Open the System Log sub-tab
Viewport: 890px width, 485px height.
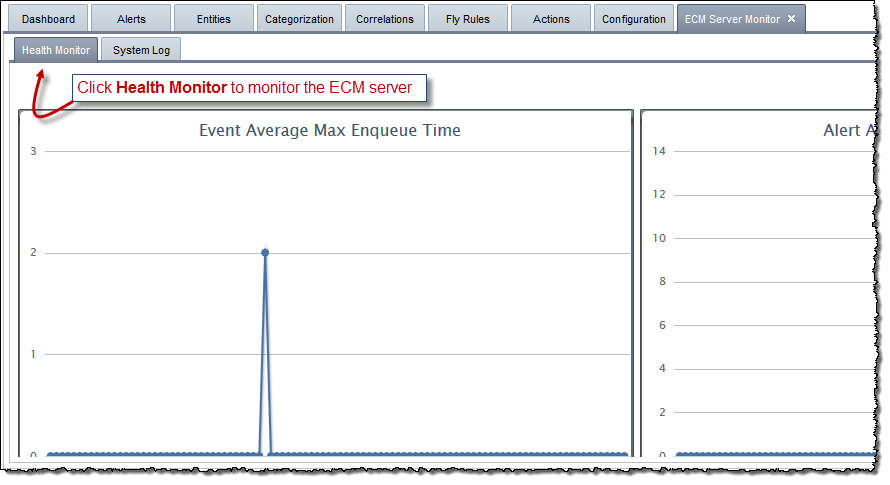click(141, 50)
